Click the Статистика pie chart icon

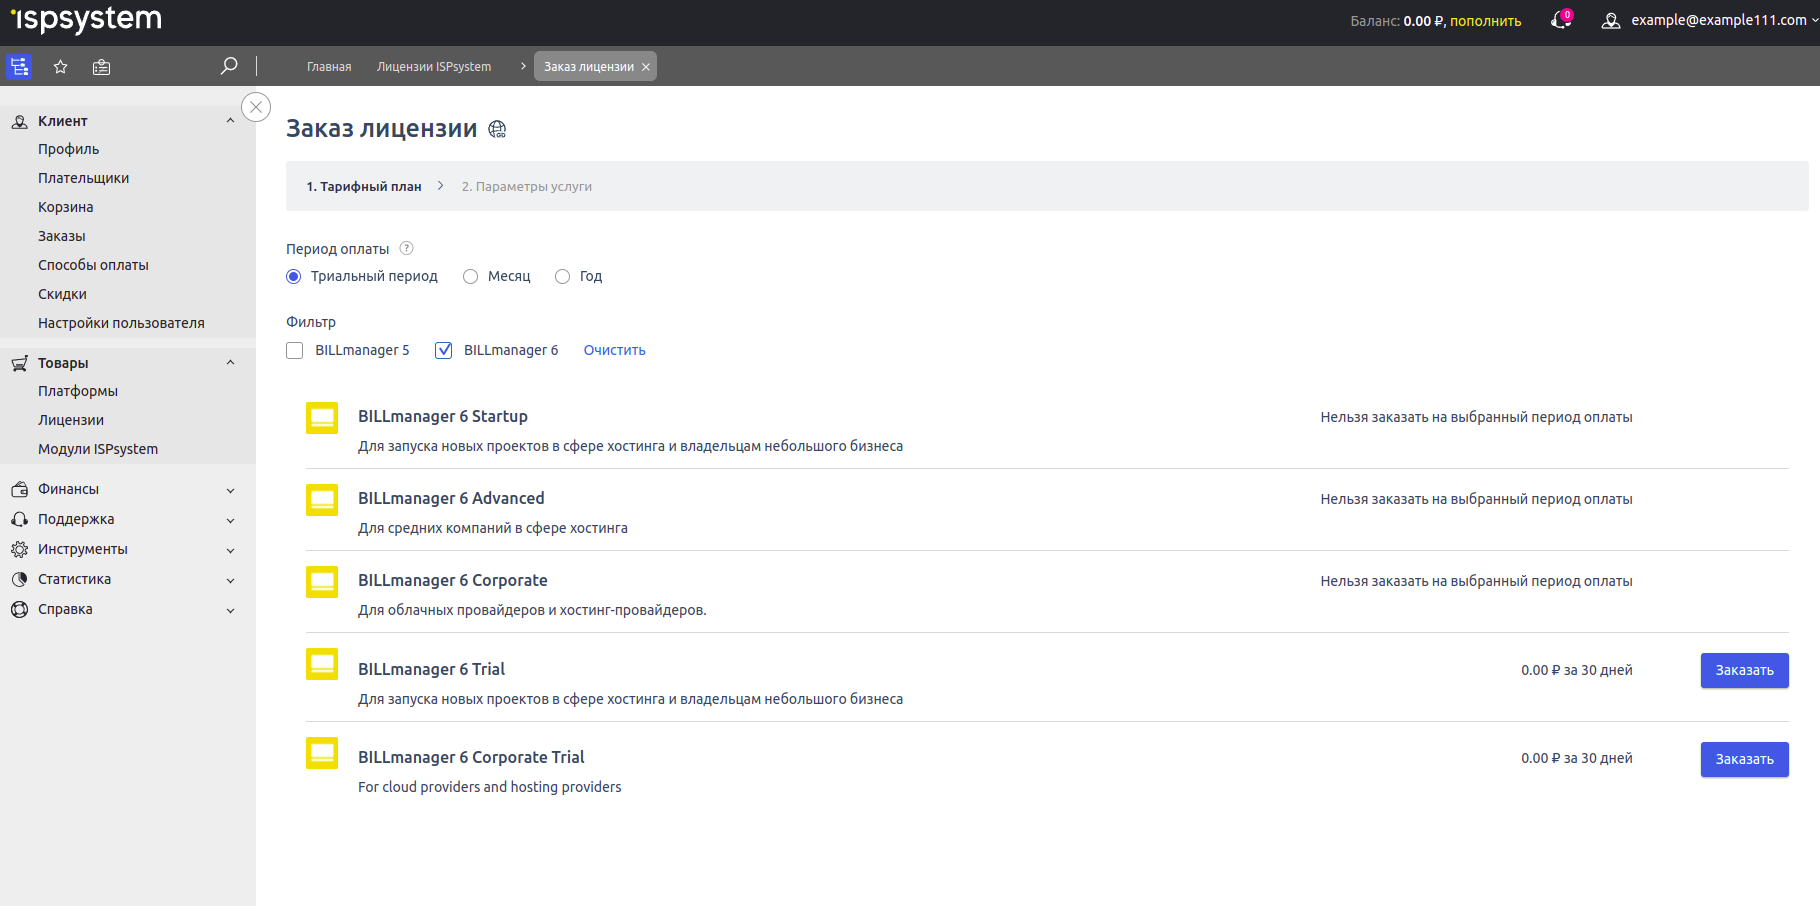point(19,579)
